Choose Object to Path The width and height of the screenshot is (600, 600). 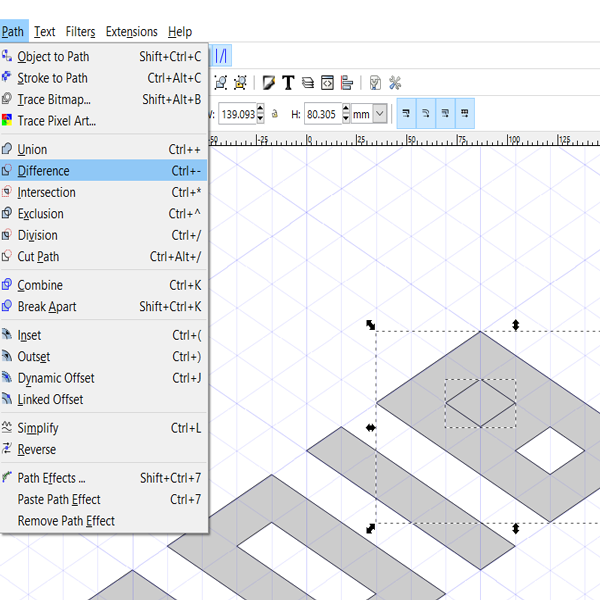click(103, 57)
